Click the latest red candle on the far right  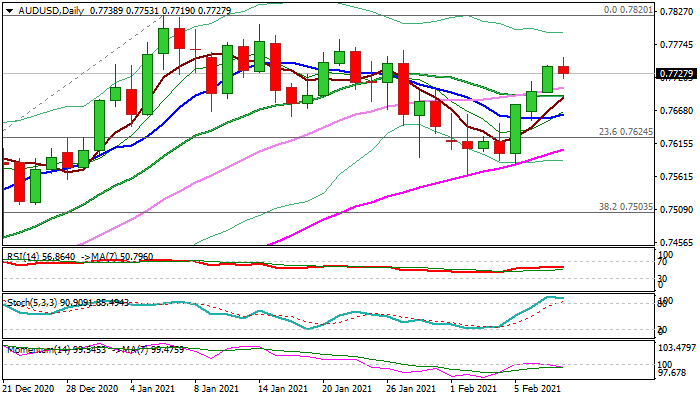tap(564, 69)
